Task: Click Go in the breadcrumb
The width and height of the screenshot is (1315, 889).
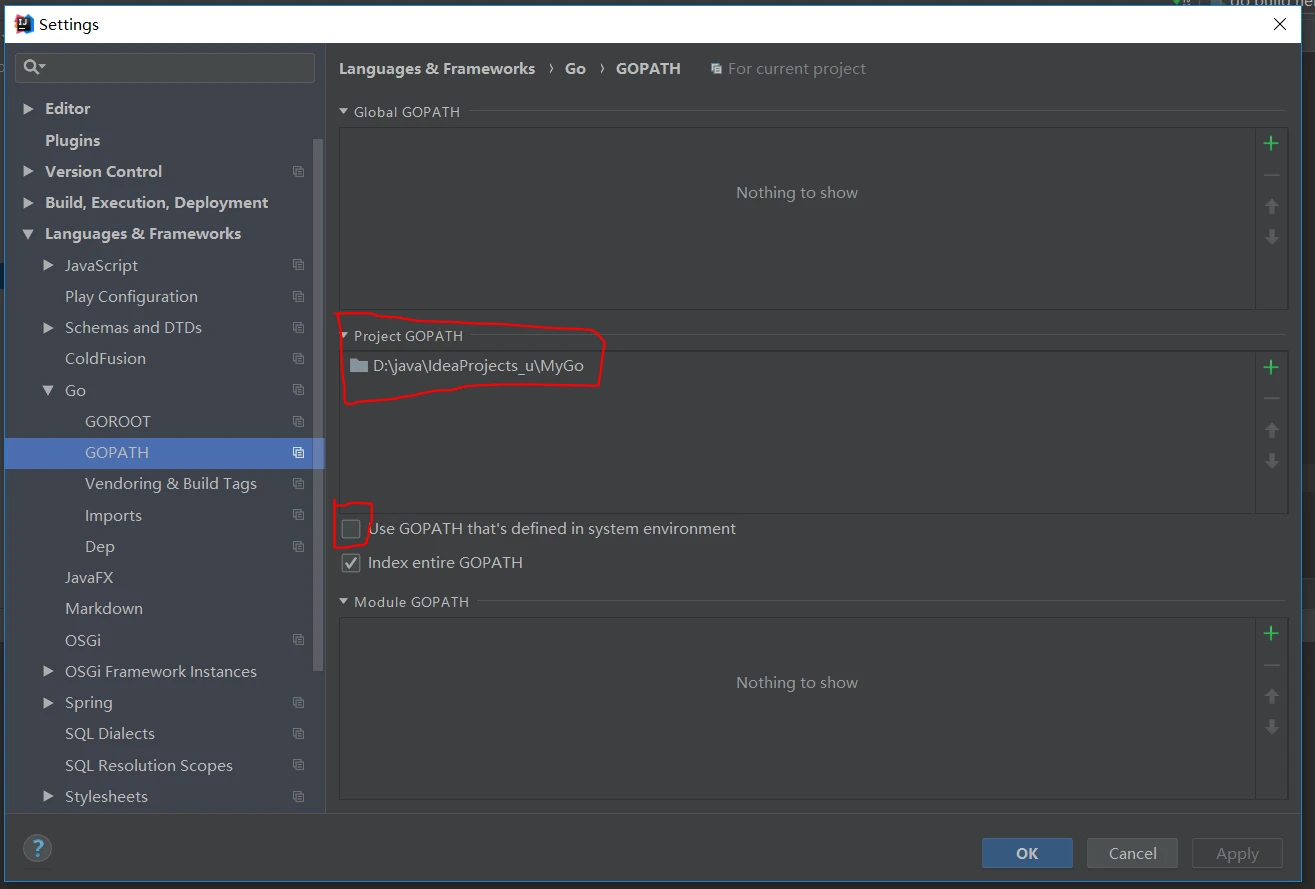Action: pos(575,69)
